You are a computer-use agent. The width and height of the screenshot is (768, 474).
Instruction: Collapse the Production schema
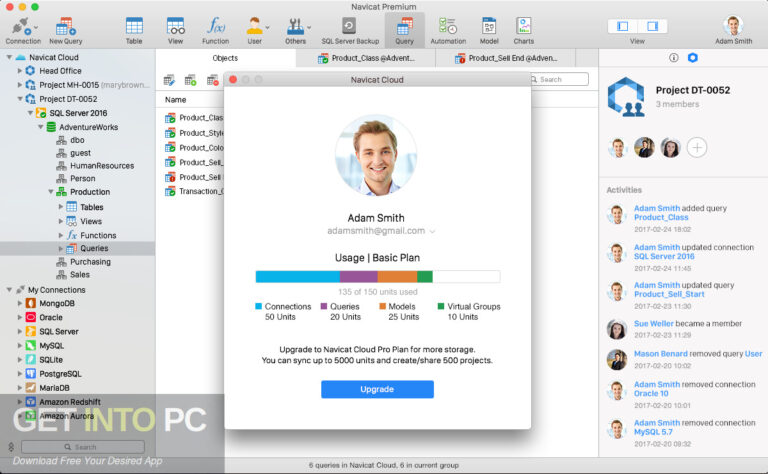coord(50,192)
